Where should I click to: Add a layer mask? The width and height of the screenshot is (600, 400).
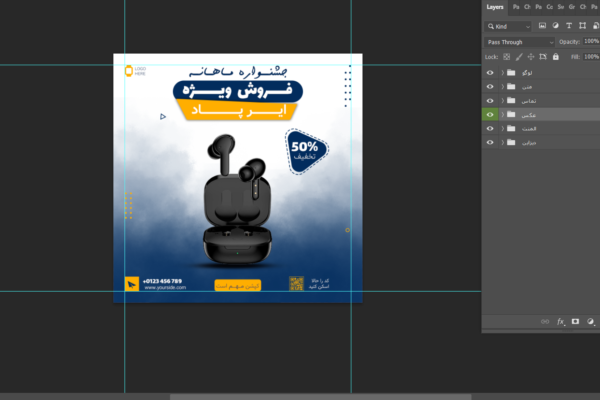[575, 322]
